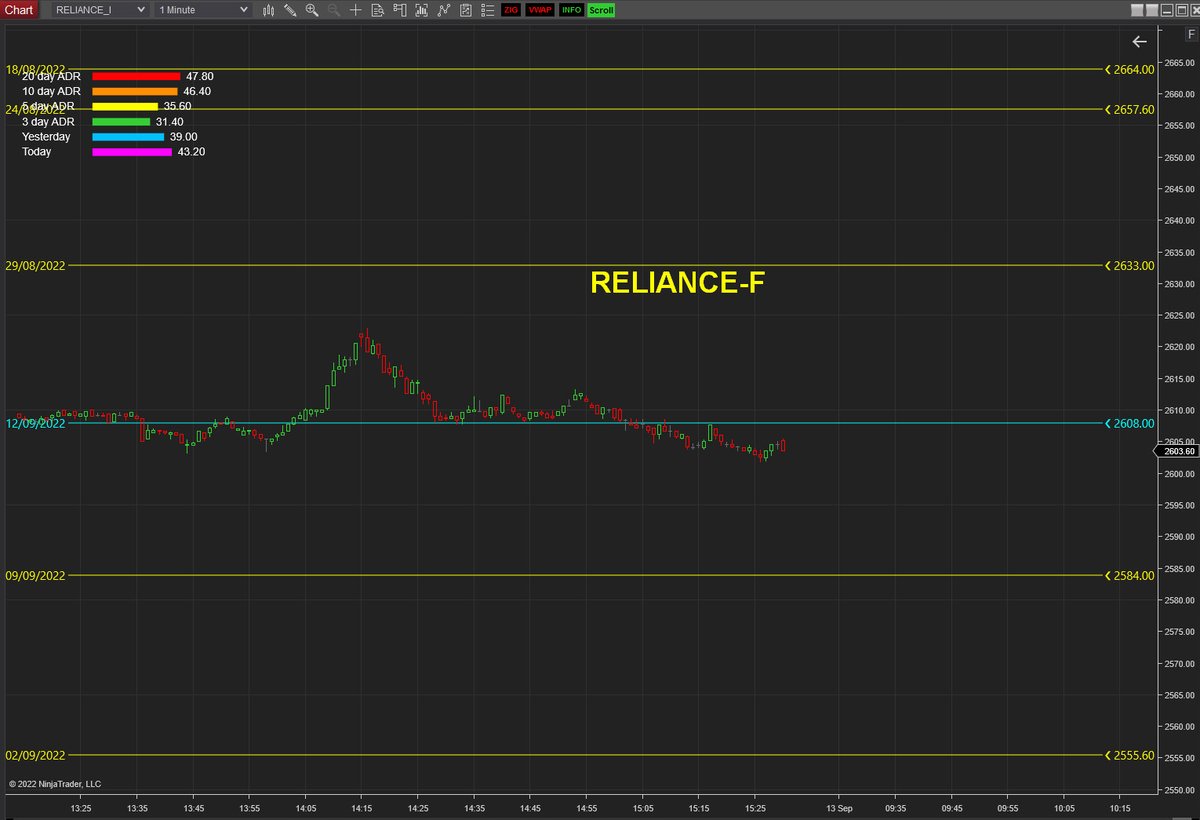
Task: Click the green 3 day ADR bar
Action: pyautogui.click(x=121, y=121)
